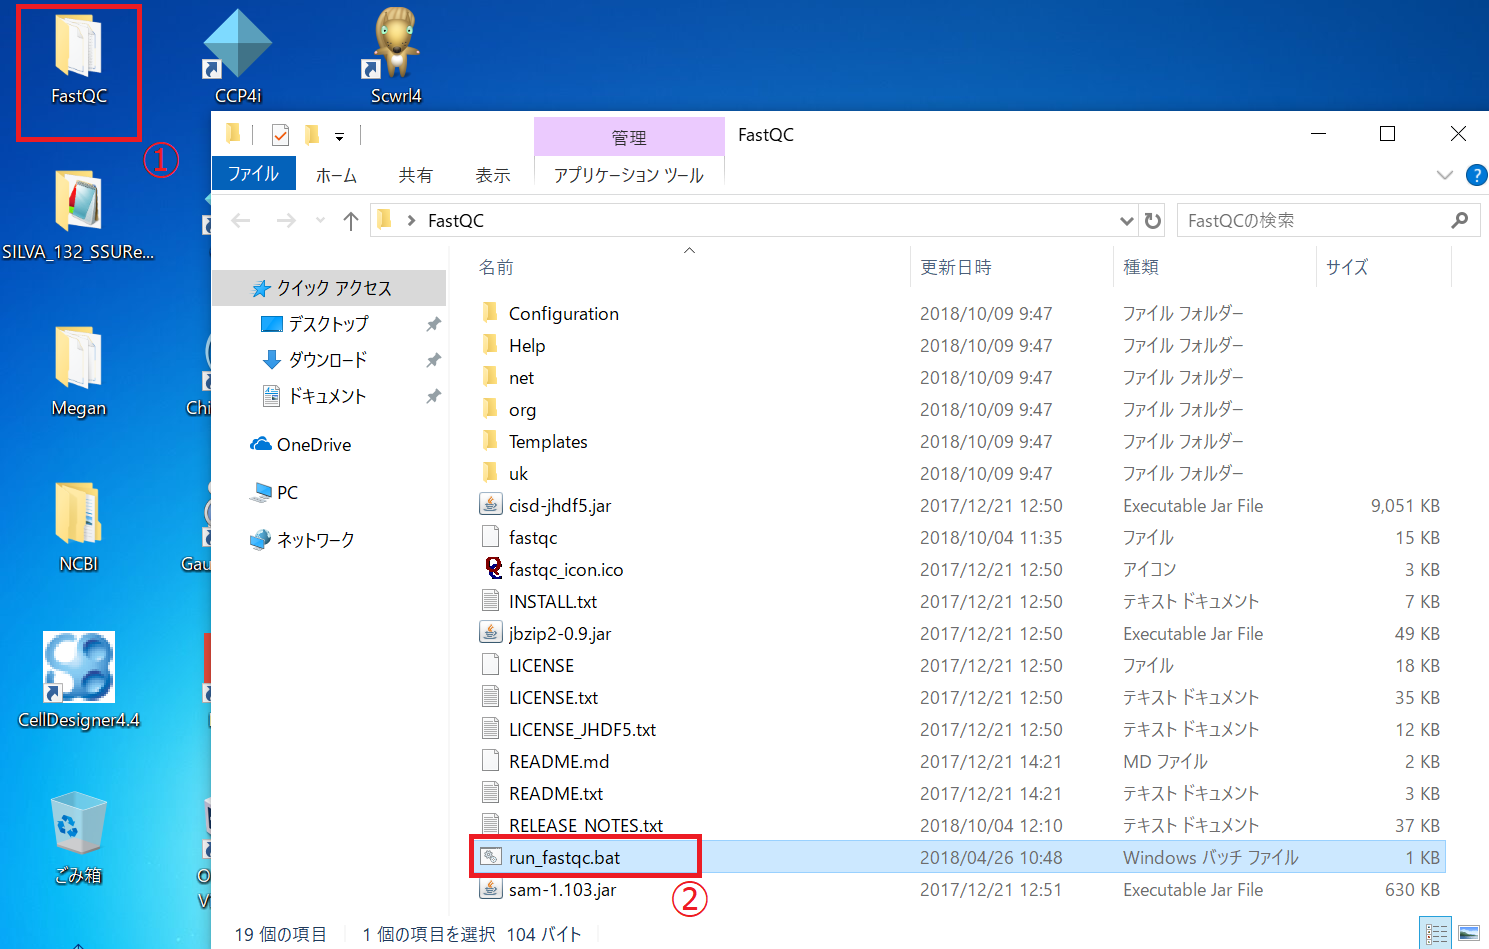Expand the ribbon with the chevron
1489x949 pixels.
[1444, 175]
